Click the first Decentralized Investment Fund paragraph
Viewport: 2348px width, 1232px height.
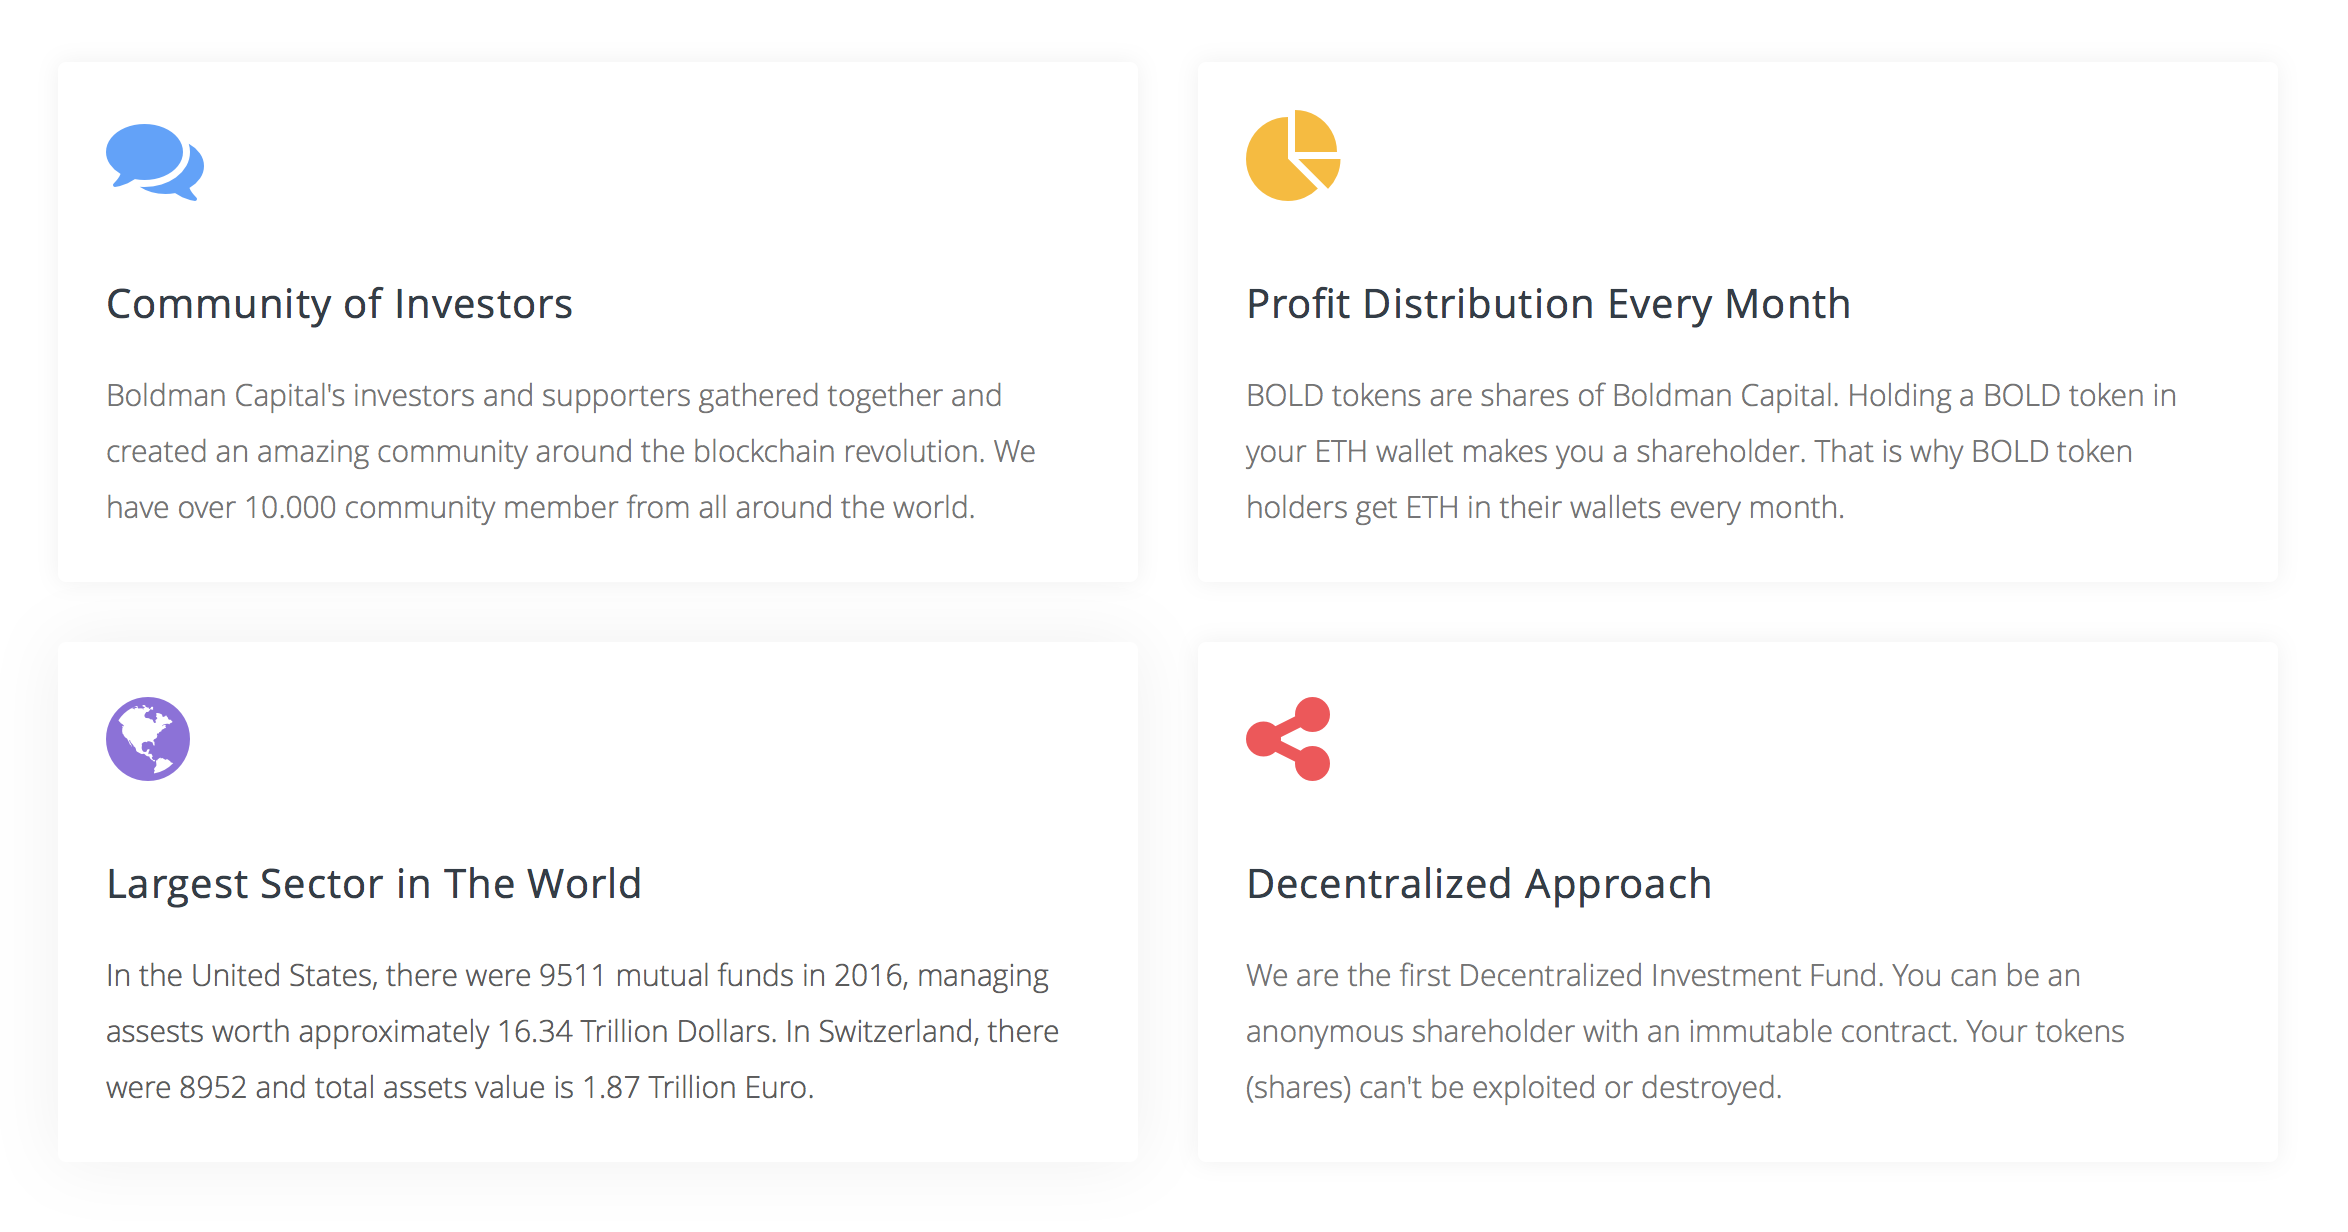click(x=1685, y=1031)
